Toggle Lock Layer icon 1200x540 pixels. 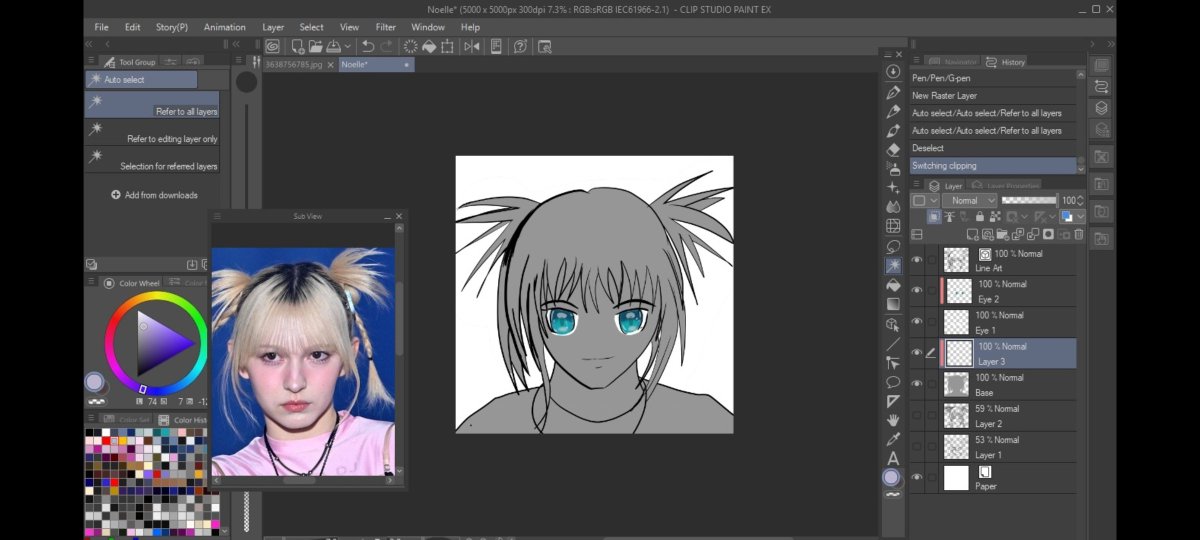980,216
